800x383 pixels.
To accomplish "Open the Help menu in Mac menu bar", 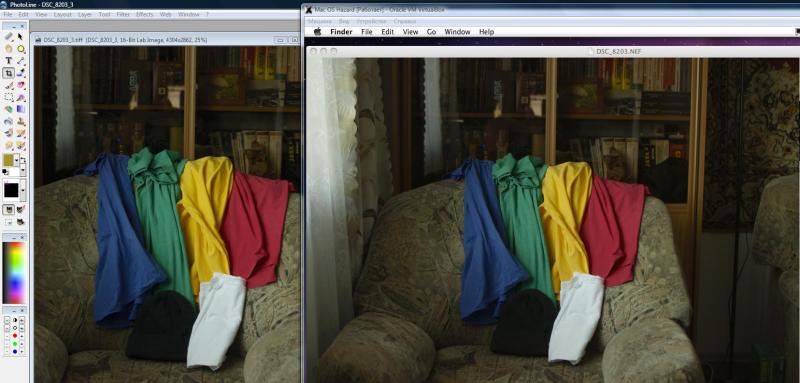I will pyautogui.click(x=486, y=32).
